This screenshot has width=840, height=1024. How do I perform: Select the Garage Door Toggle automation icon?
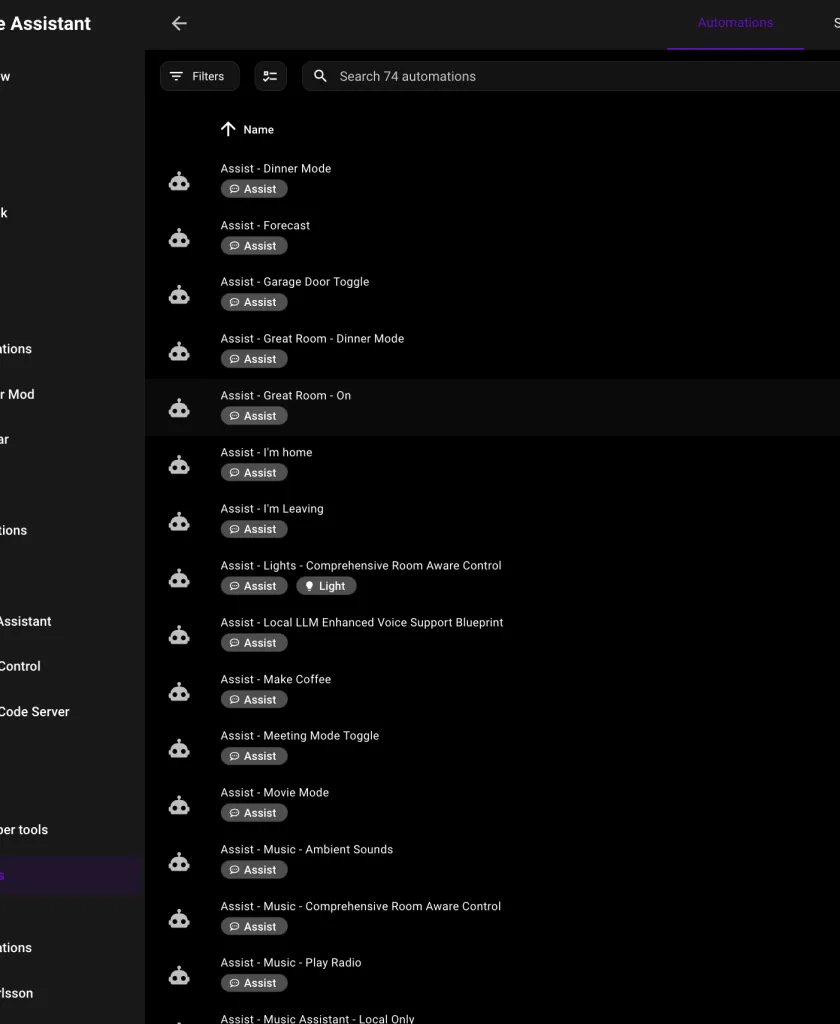coord(179,294)
